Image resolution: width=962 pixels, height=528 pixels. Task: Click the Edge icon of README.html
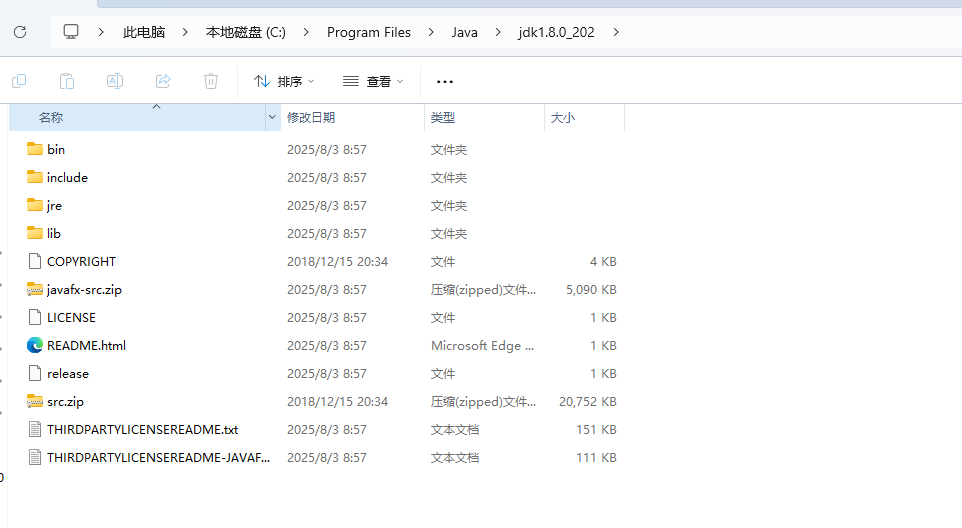[35, 345]
